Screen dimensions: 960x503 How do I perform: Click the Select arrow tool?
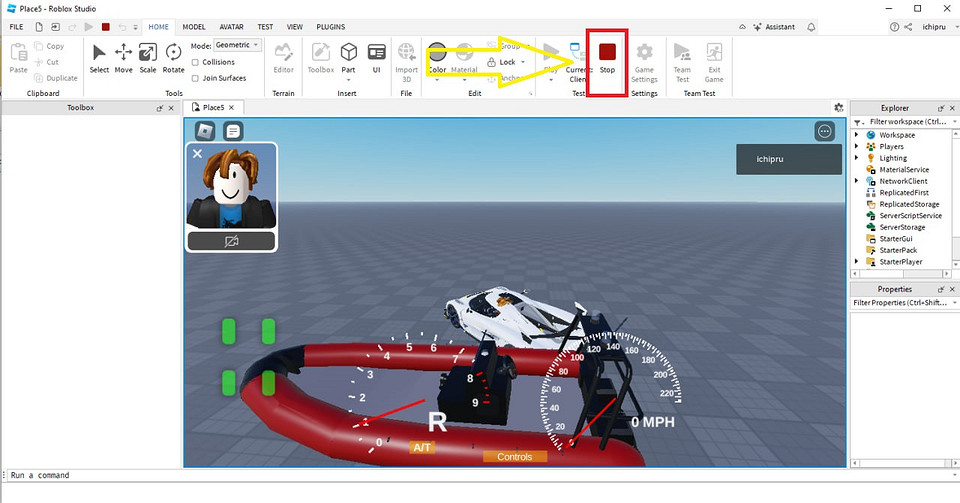pos(99,58)
